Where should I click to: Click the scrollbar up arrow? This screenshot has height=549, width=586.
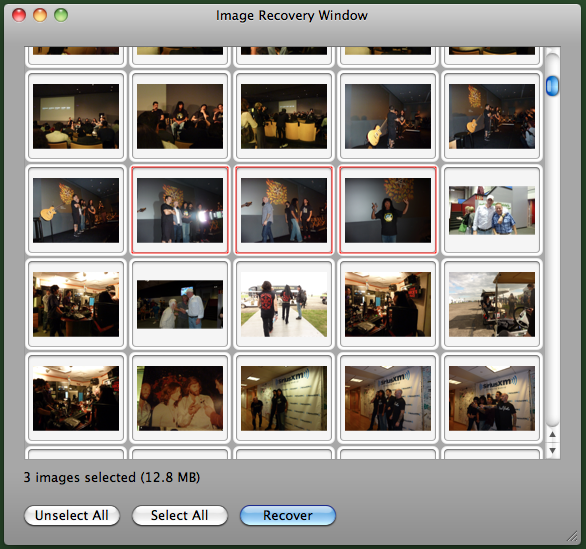552,434
